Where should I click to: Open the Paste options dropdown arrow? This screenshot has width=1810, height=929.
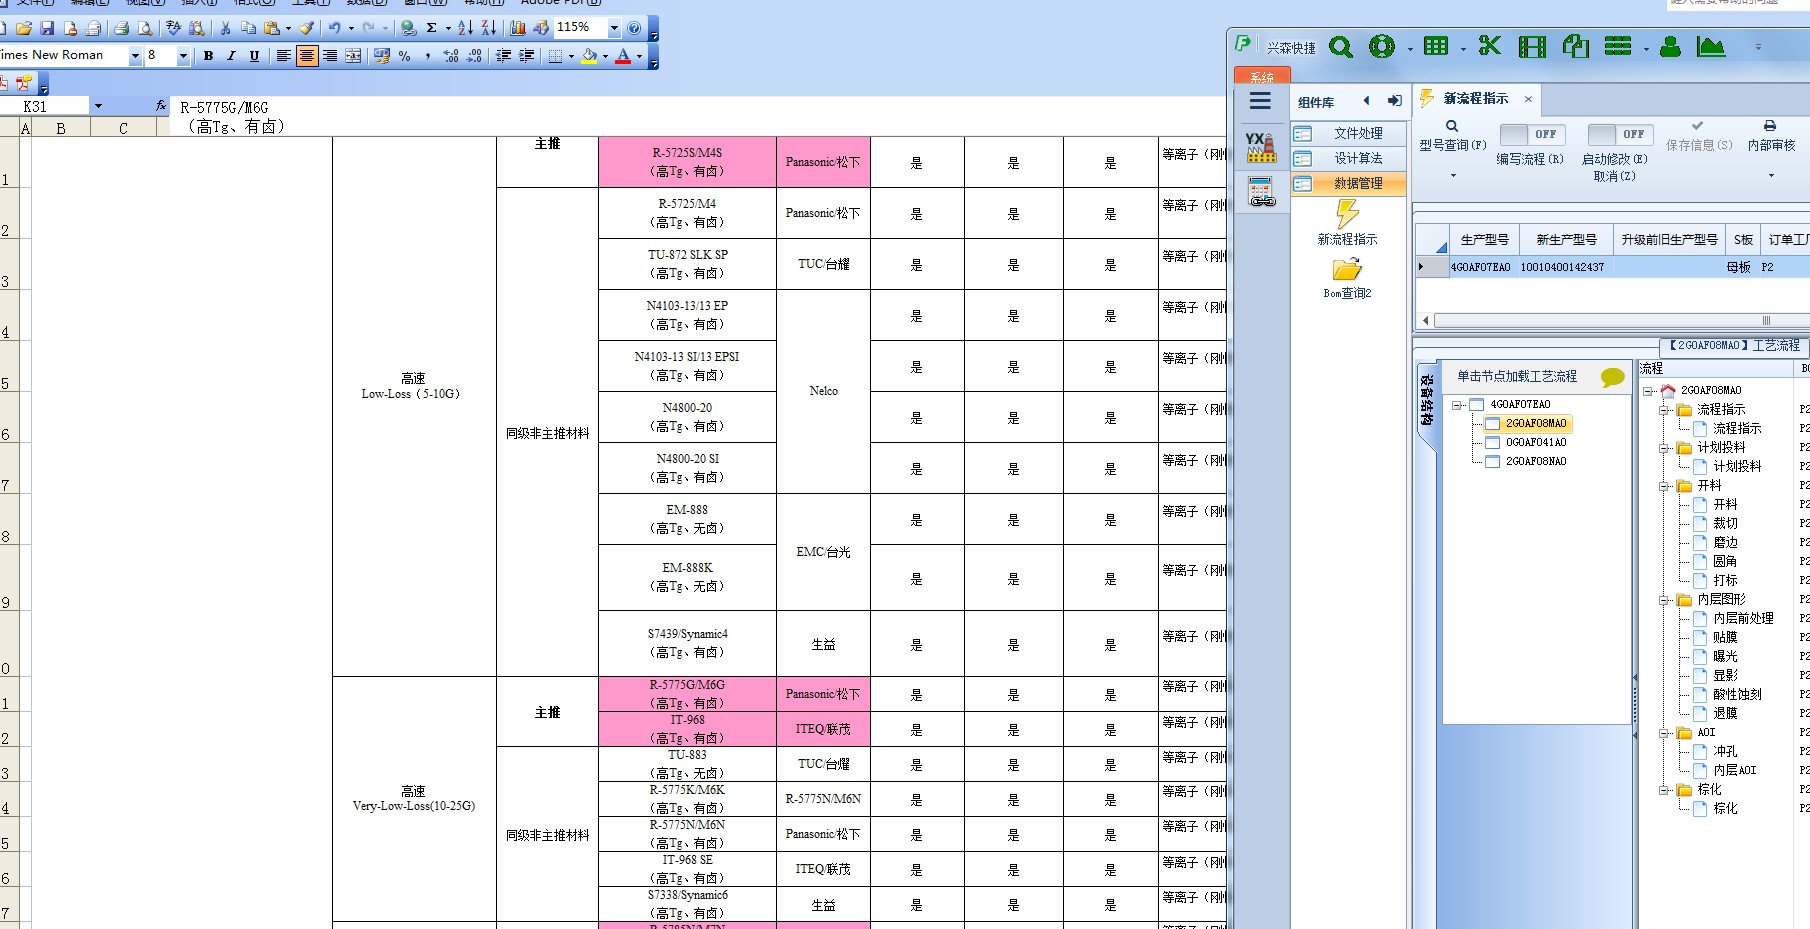click(288, 28)
